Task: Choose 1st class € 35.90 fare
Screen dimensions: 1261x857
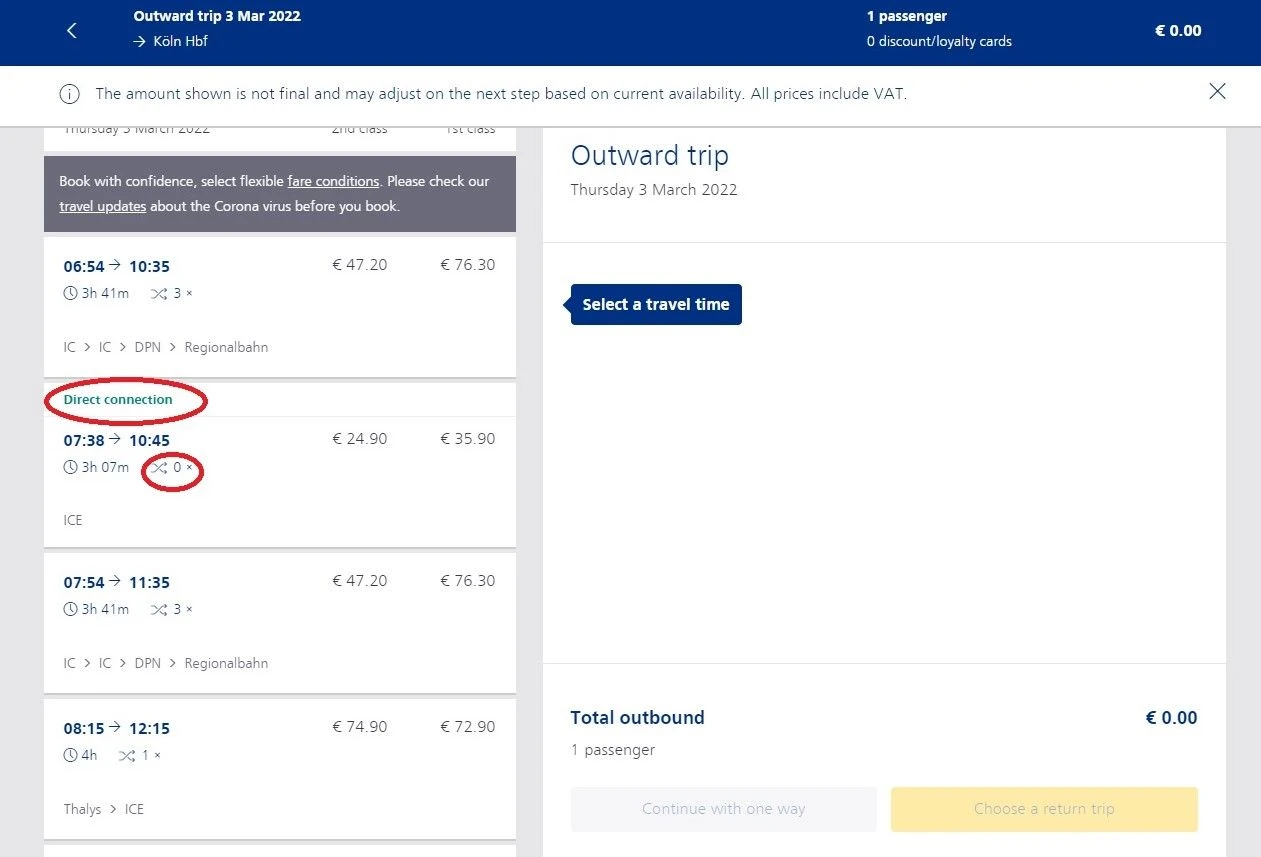Action: 468,439
